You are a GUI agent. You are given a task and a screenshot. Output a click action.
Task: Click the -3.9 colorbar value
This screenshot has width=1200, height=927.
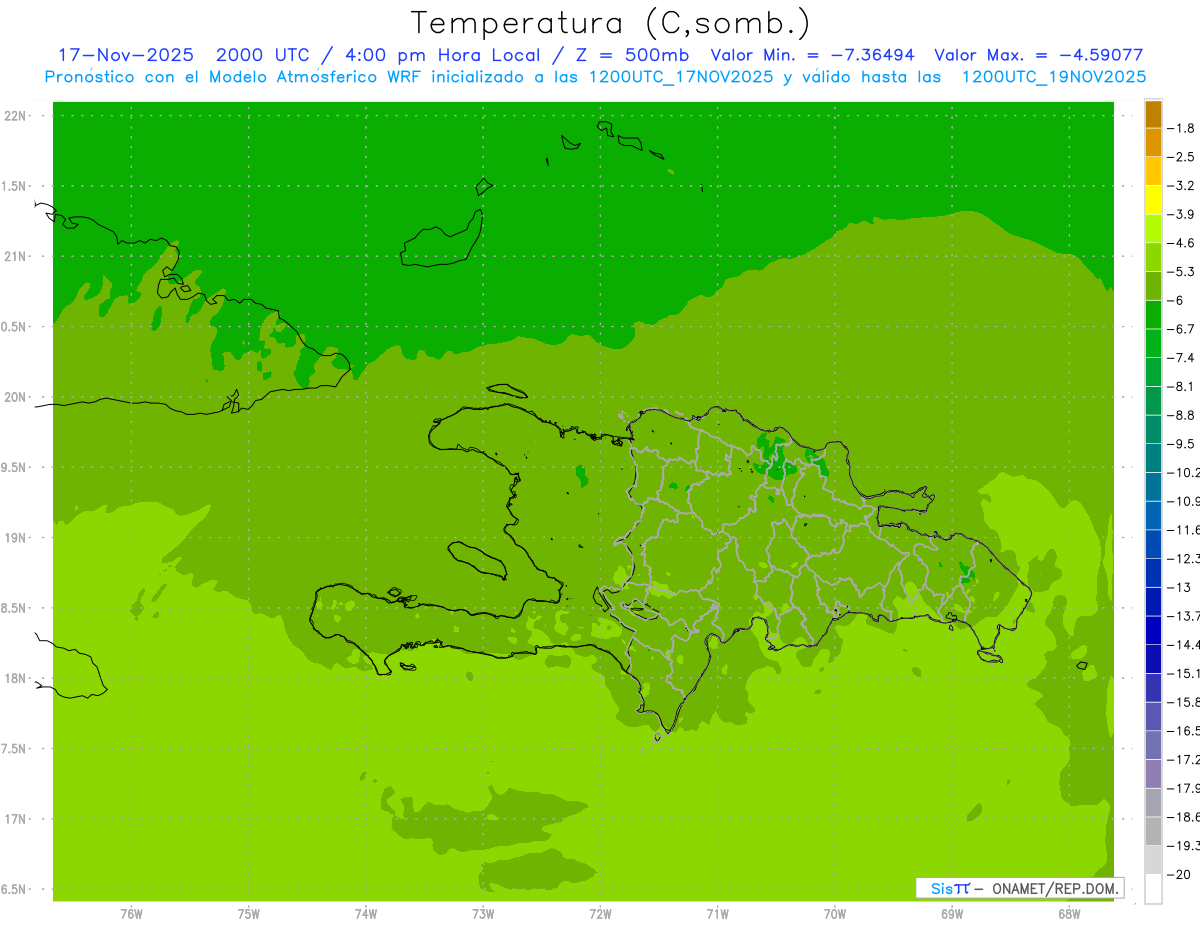click(1182, 214)
